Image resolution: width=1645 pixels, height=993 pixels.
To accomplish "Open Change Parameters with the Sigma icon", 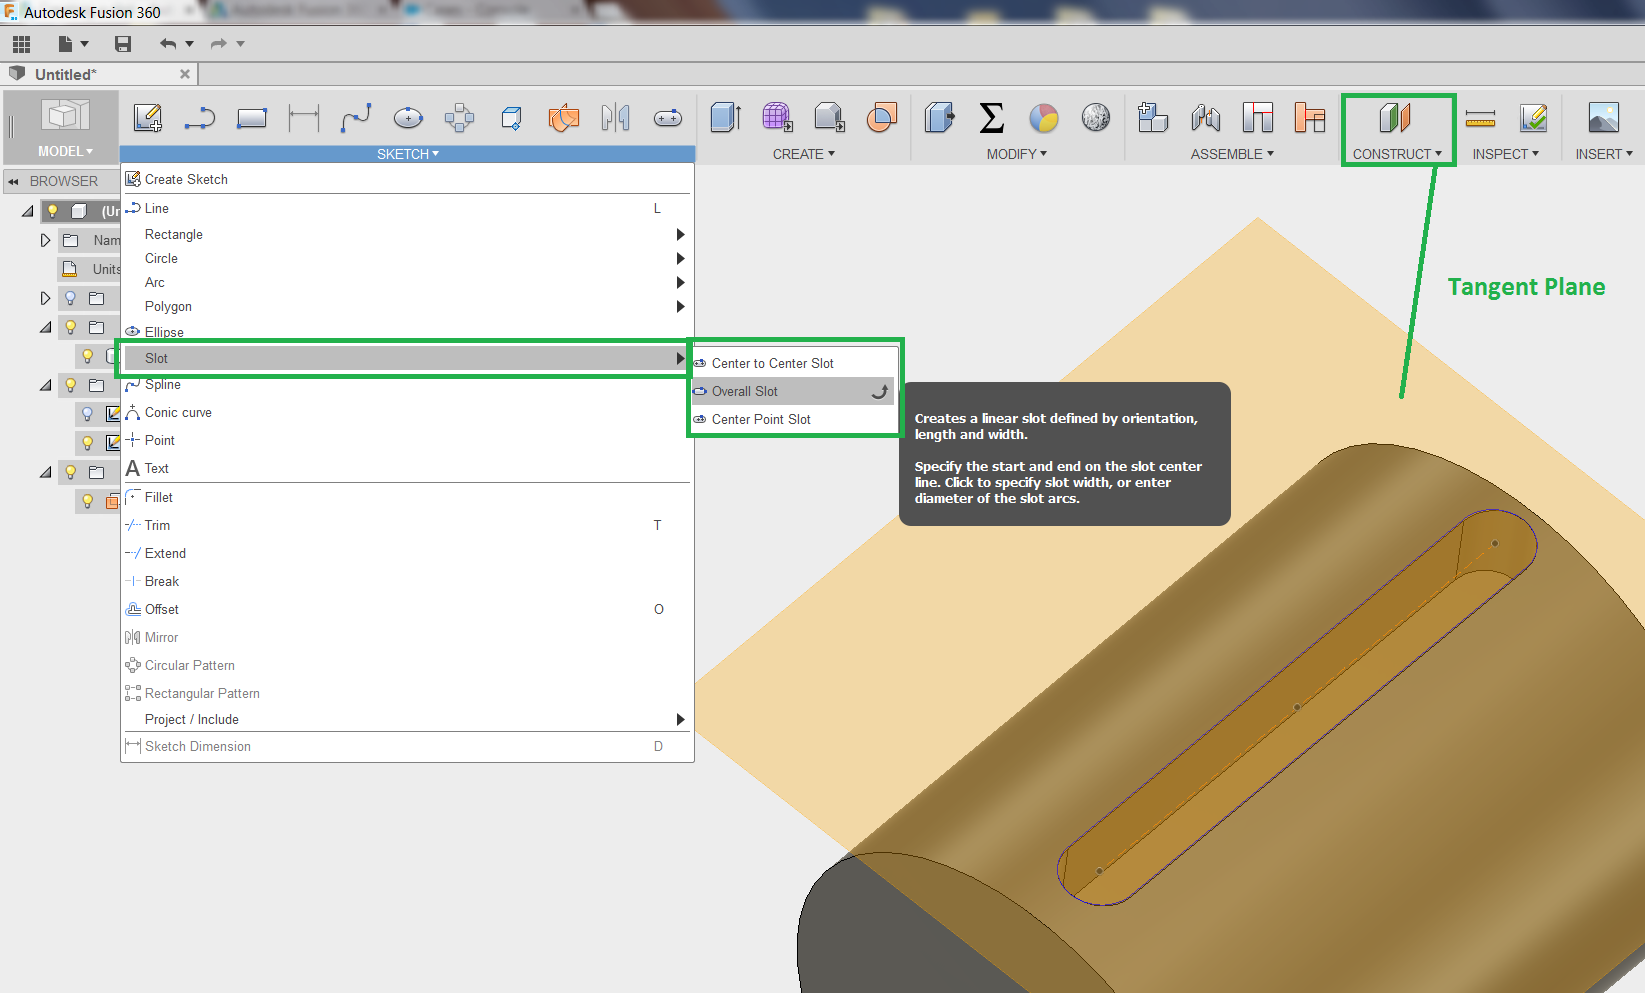I will pos(991,117).
